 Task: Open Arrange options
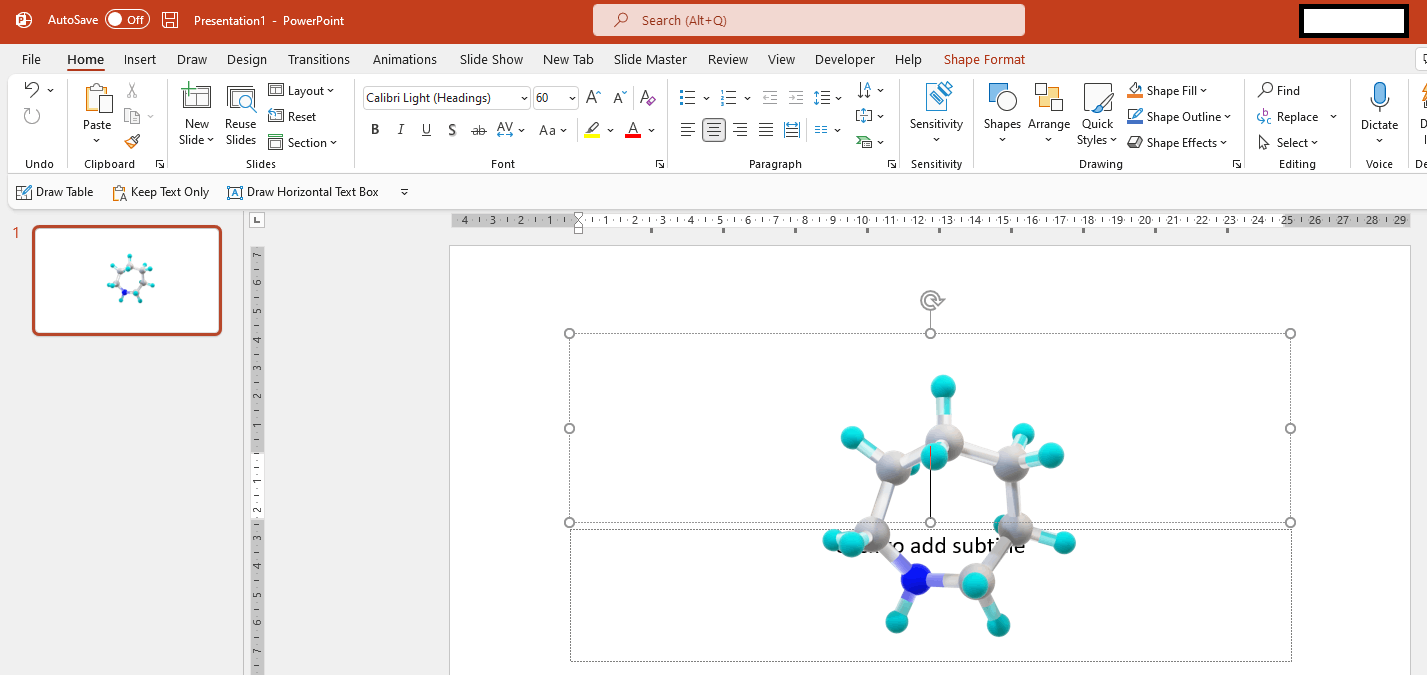(x=1049, y=114)
